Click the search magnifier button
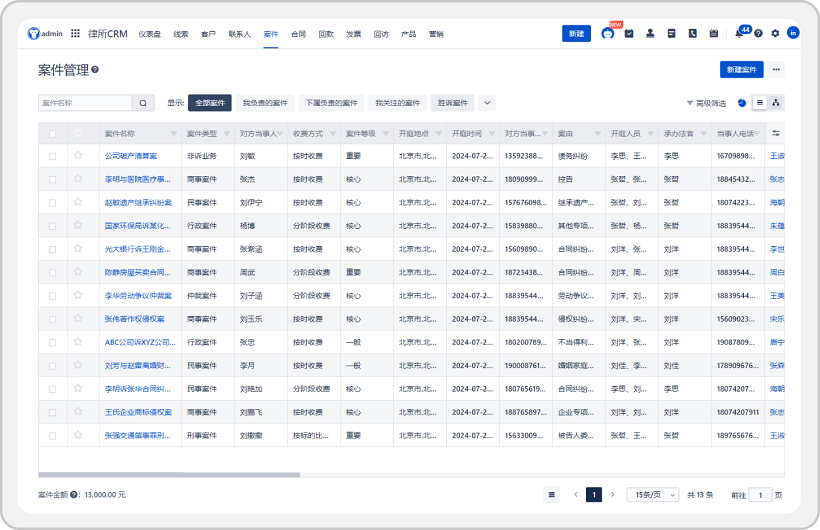Viewport: 820px width, 530px height. point(143,103)
